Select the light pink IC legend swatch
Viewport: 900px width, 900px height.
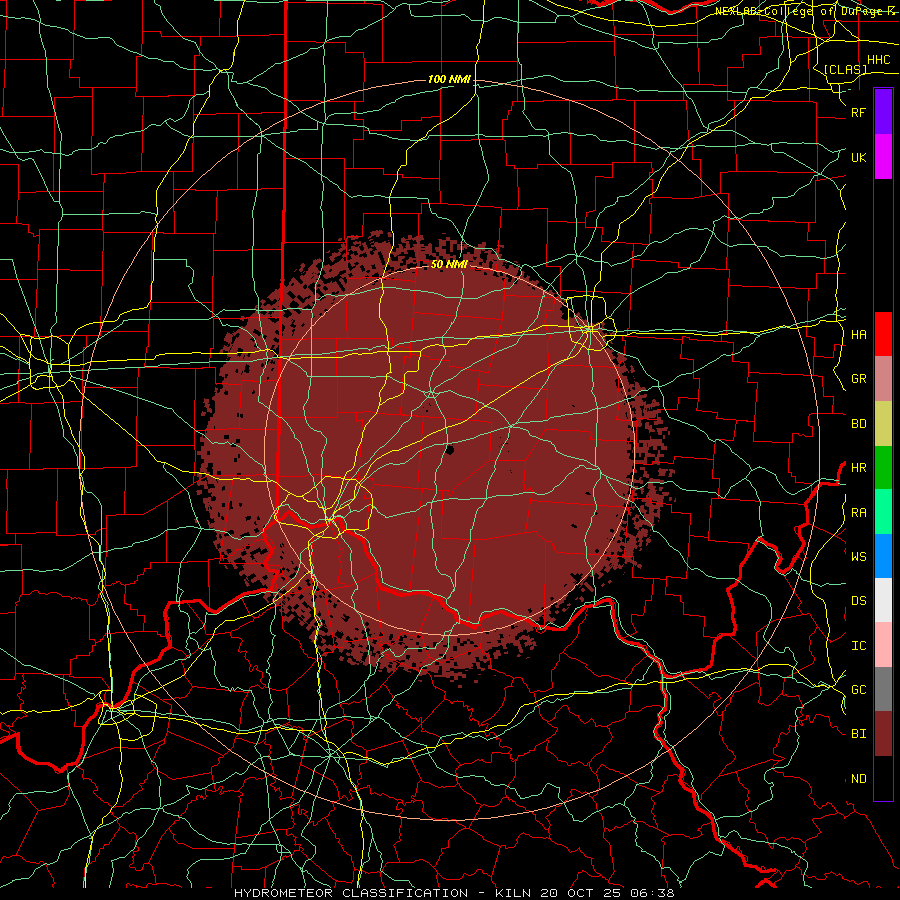[883, 645]
